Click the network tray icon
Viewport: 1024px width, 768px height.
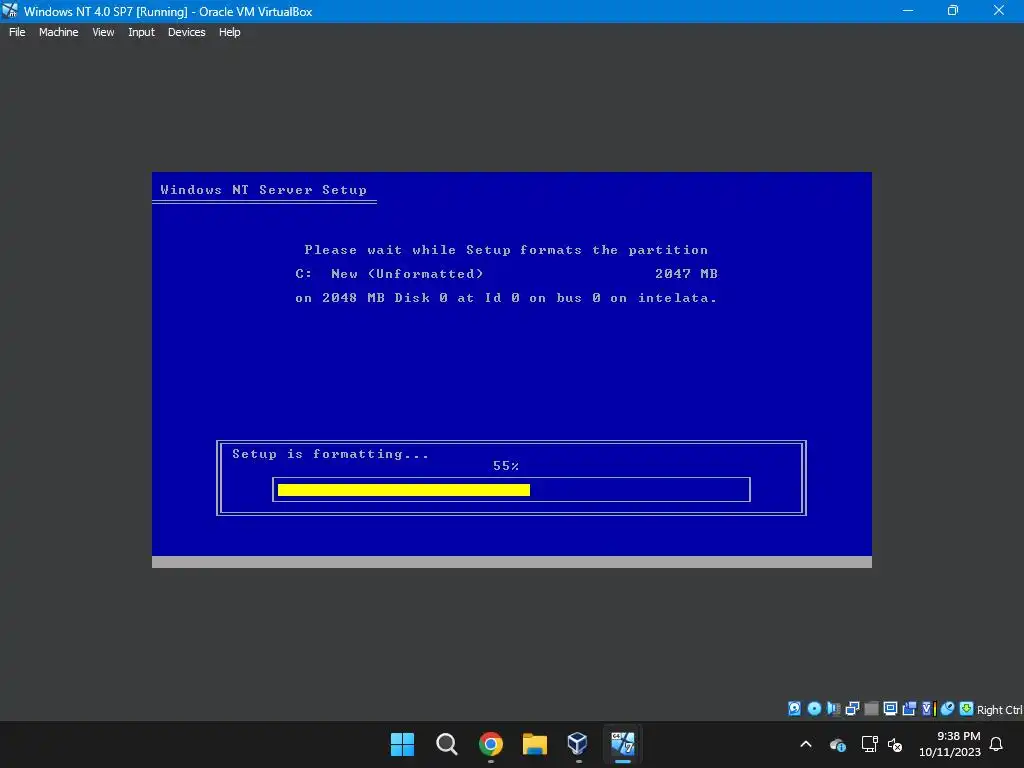pyautogui.click(x=869, y=744)
